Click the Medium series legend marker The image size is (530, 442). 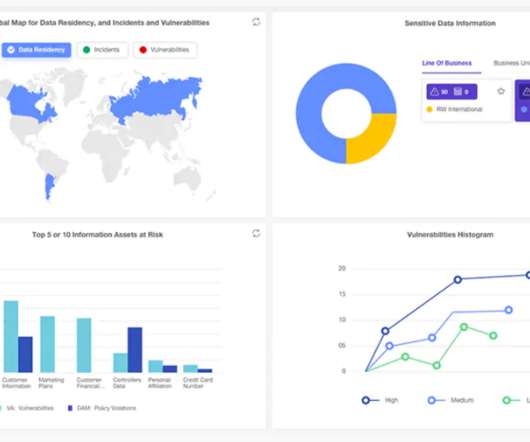[x=432, y=400]
